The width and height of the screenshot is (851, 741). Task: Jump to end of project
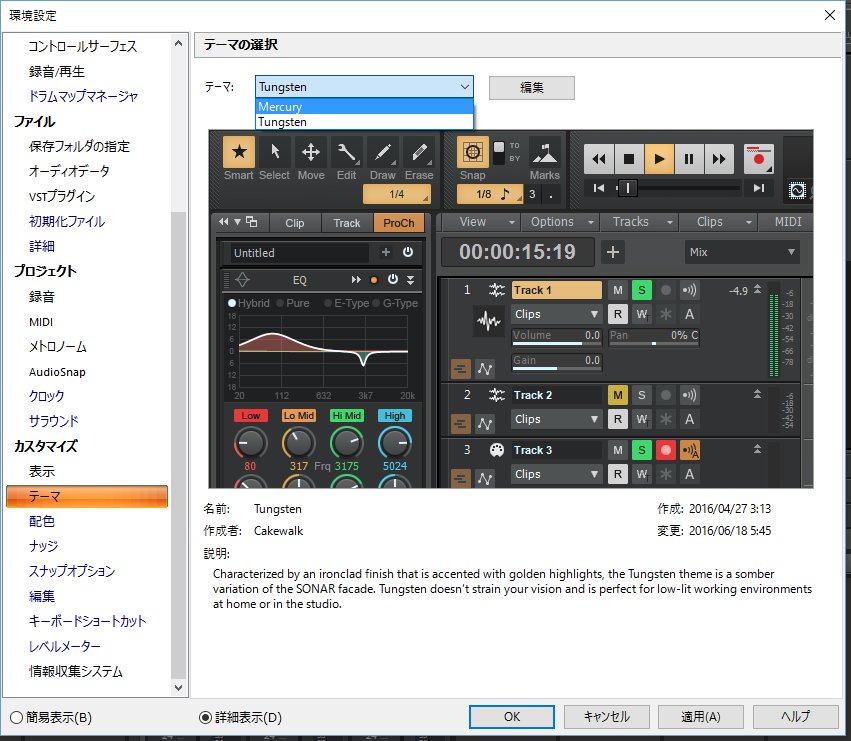(759, 188)
